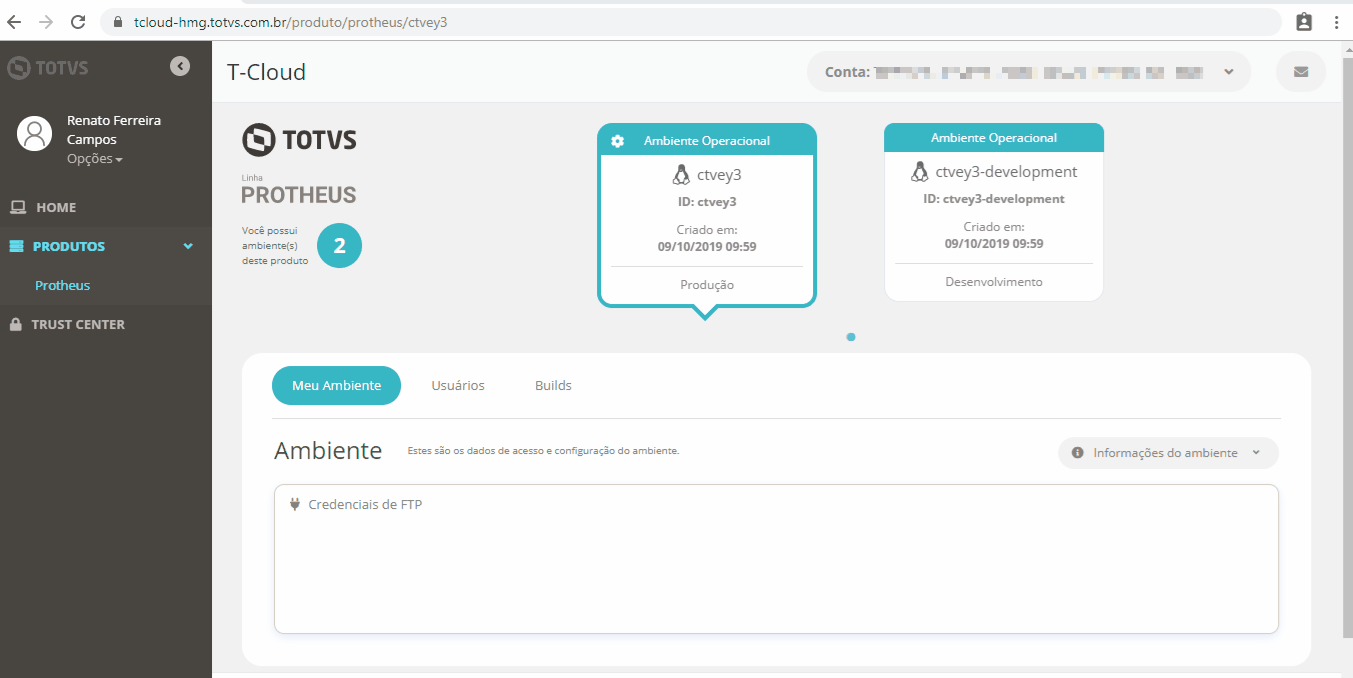The image size is (1353, 678).
Task: Click the Linux penguin icon beside ctvey3
Action: click(682, 175)
